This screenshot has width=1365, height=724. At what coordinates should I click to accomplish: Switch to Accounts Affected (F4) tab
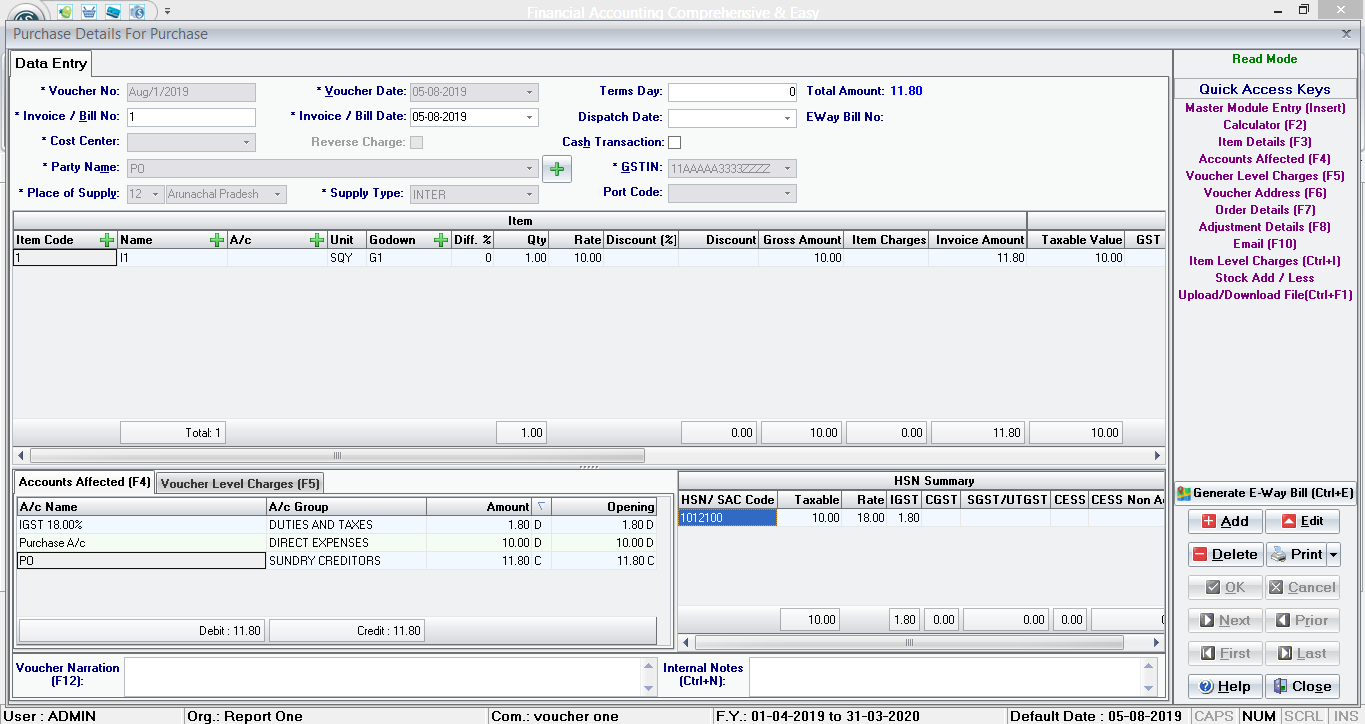pyautogui.click(x=85, y=482)
